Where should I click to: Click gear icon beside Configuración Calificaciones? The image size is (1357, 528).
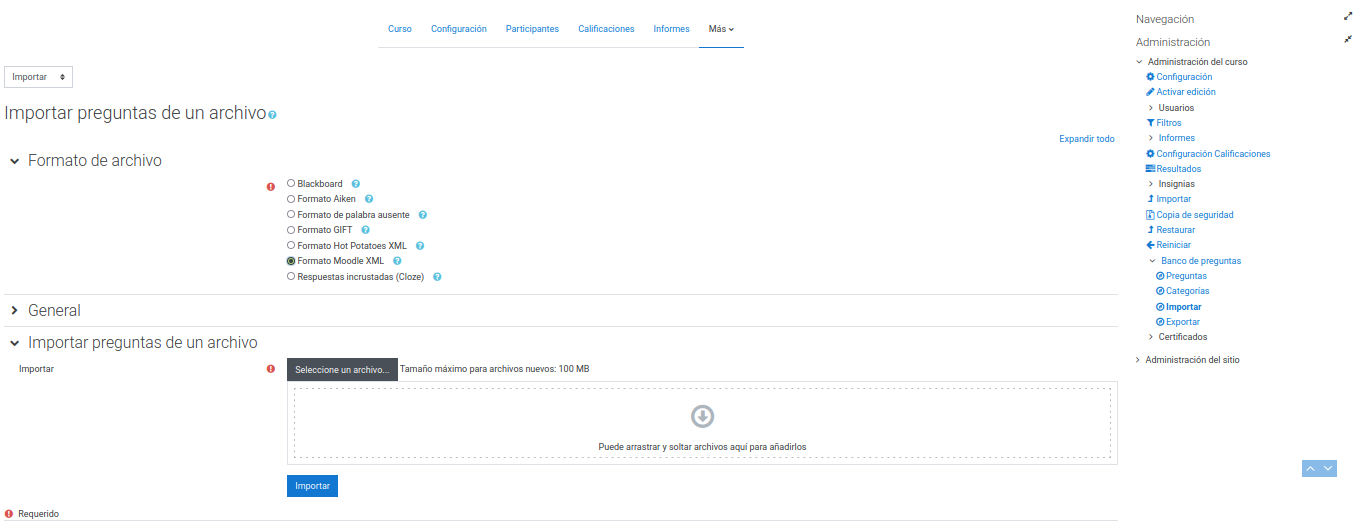[1150, 154]
